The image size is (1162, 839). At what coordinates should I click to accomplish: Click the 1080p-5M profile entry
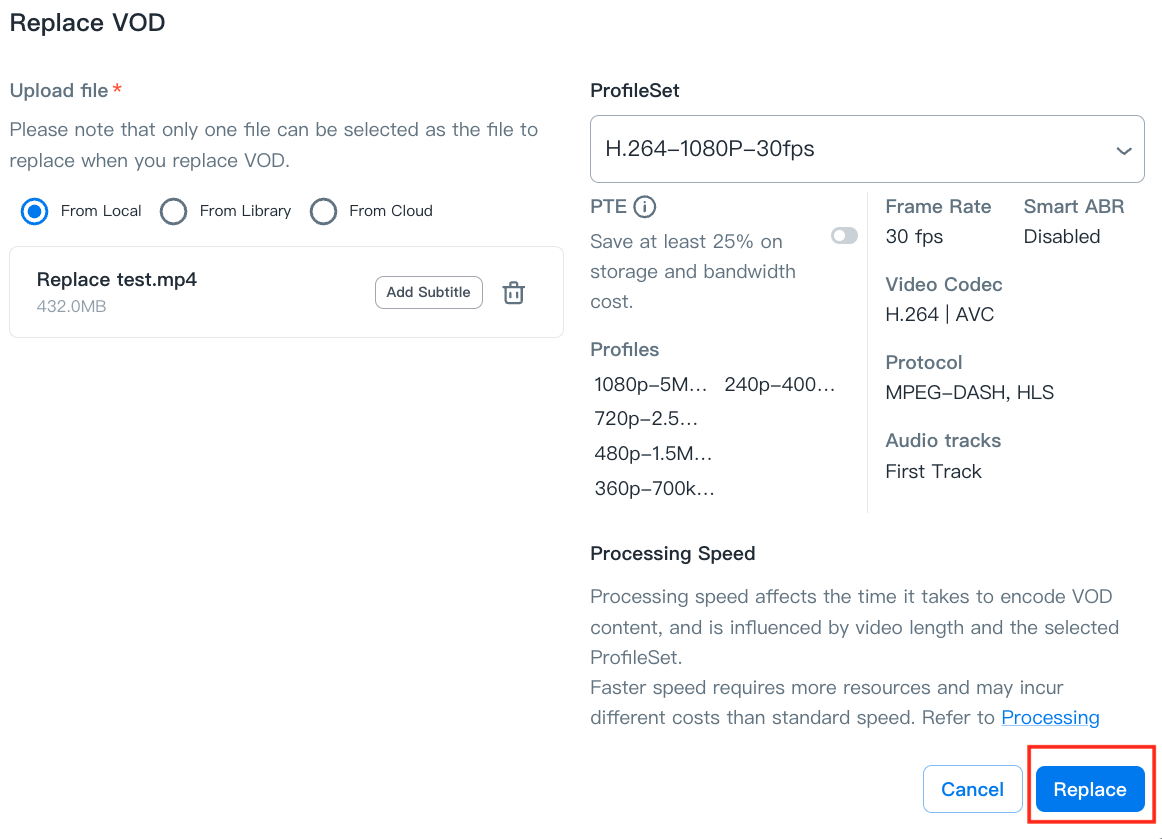[x=650, y=385]
